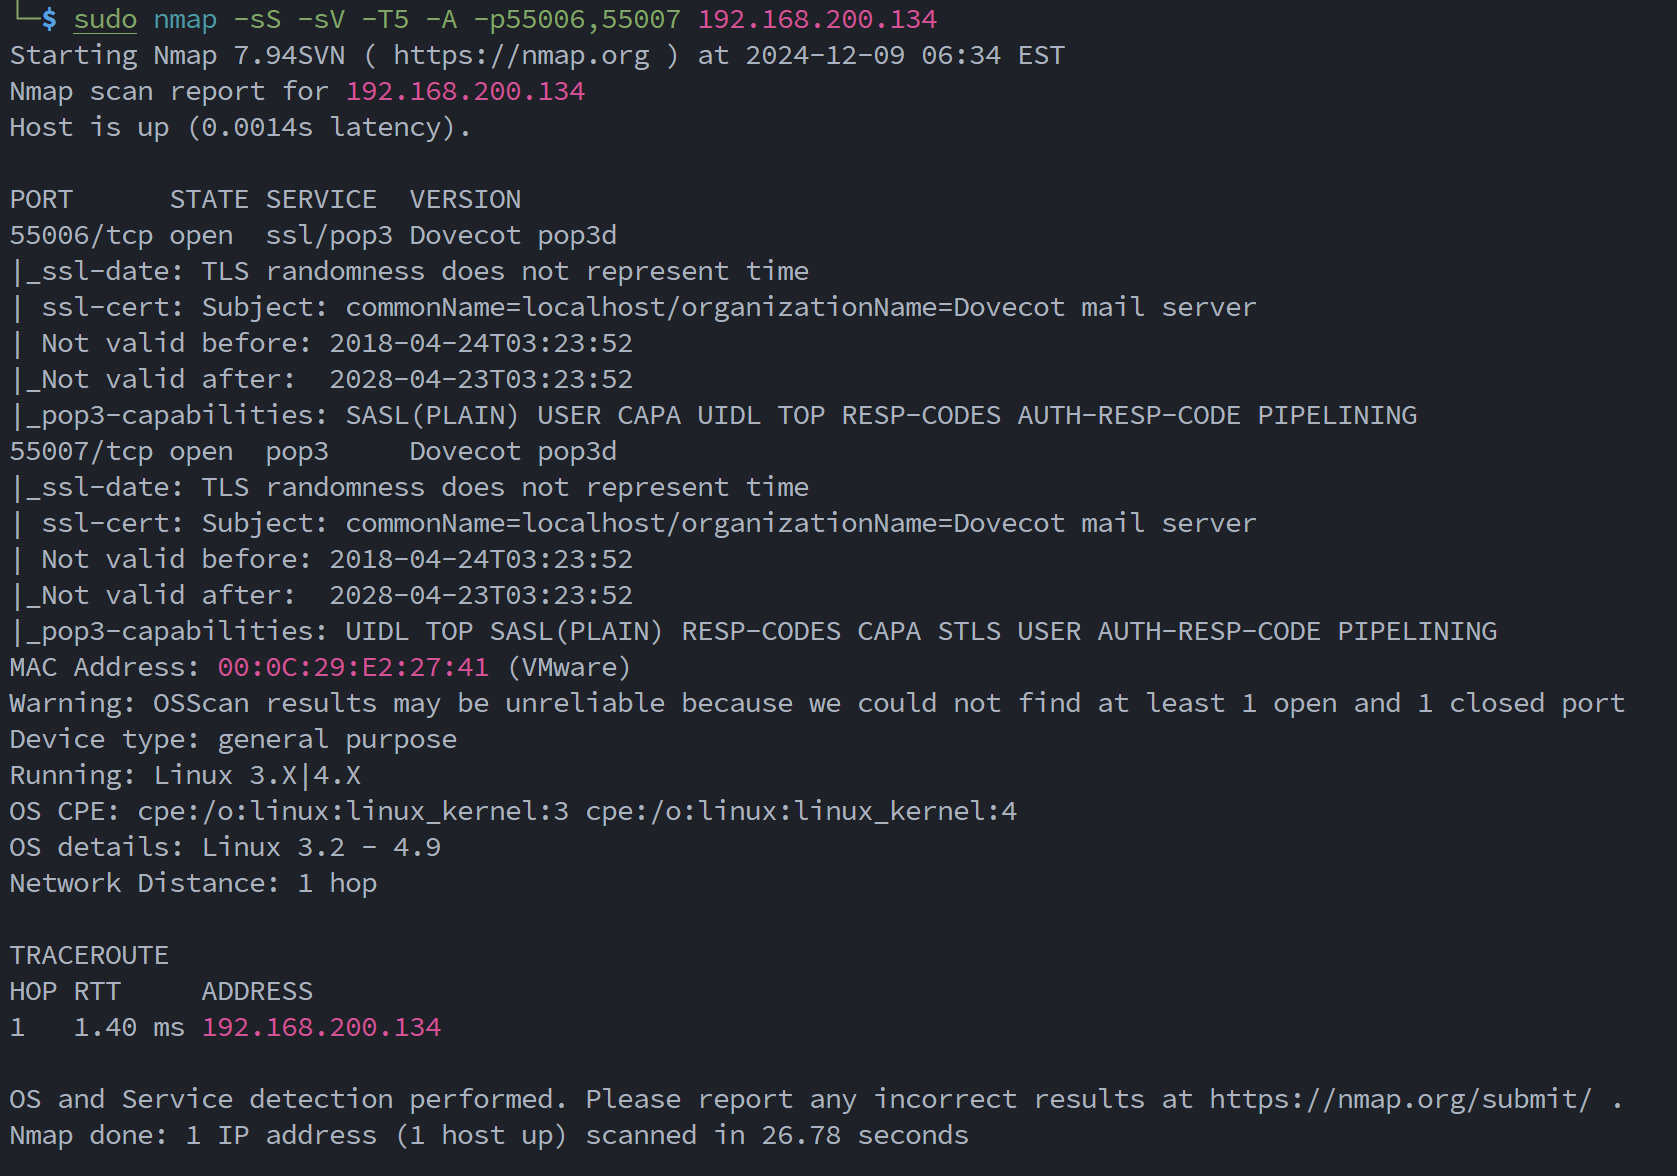Click the IP address in the sudo command line
The width and height of the screenshot is (1677, 1176).
[817, 20]
